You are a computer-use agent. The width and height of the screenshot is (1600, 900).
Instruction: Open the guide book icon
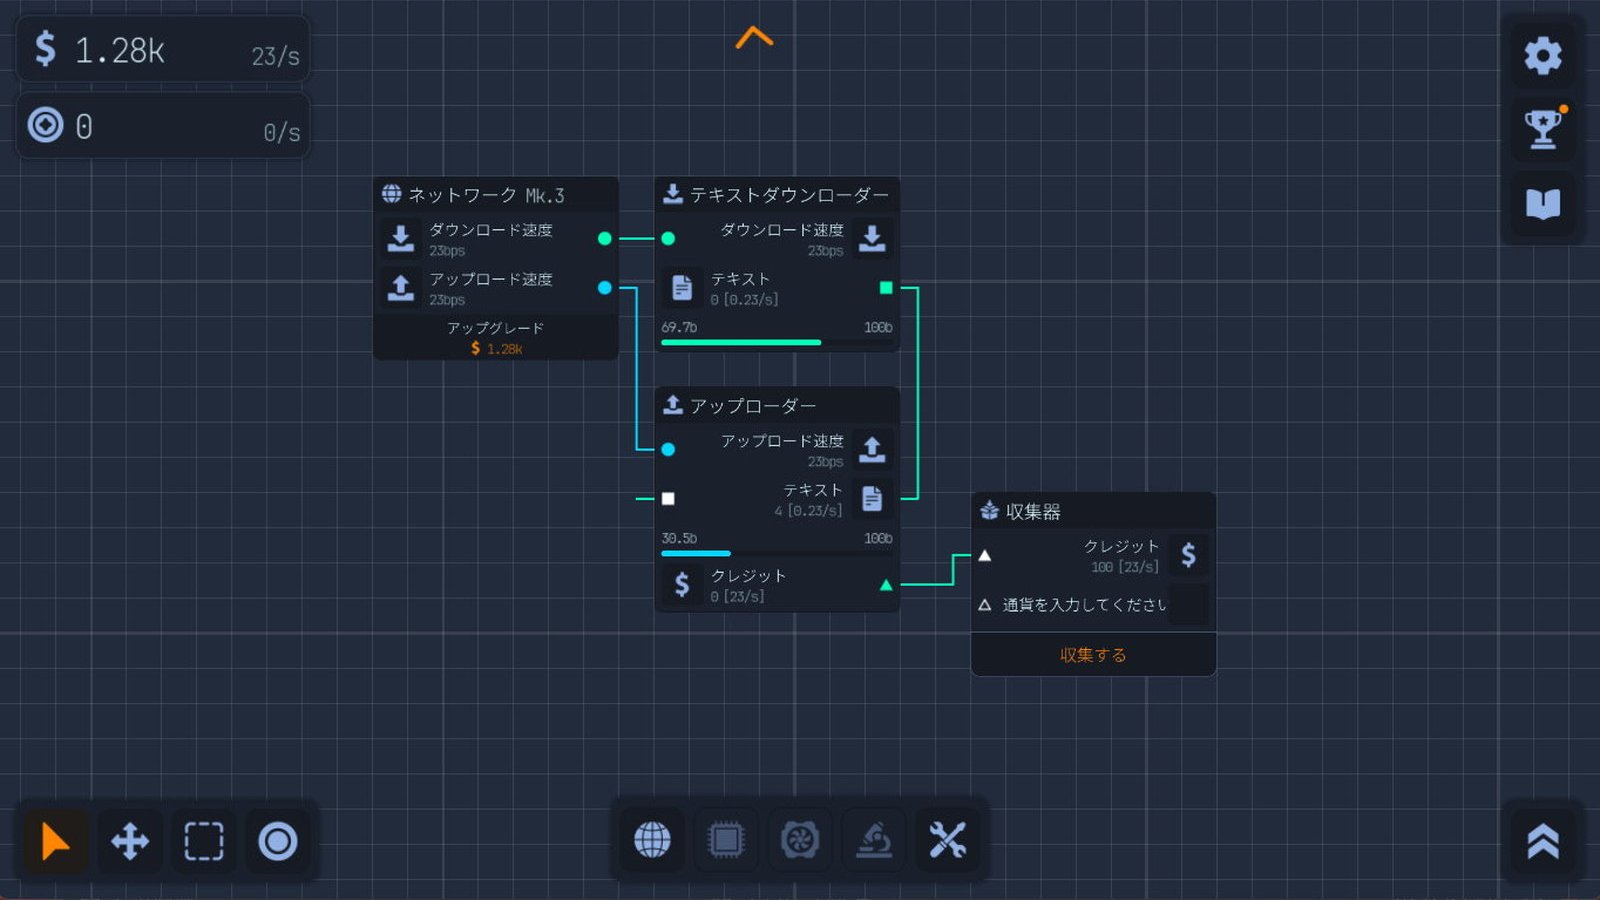[1542, 204]
